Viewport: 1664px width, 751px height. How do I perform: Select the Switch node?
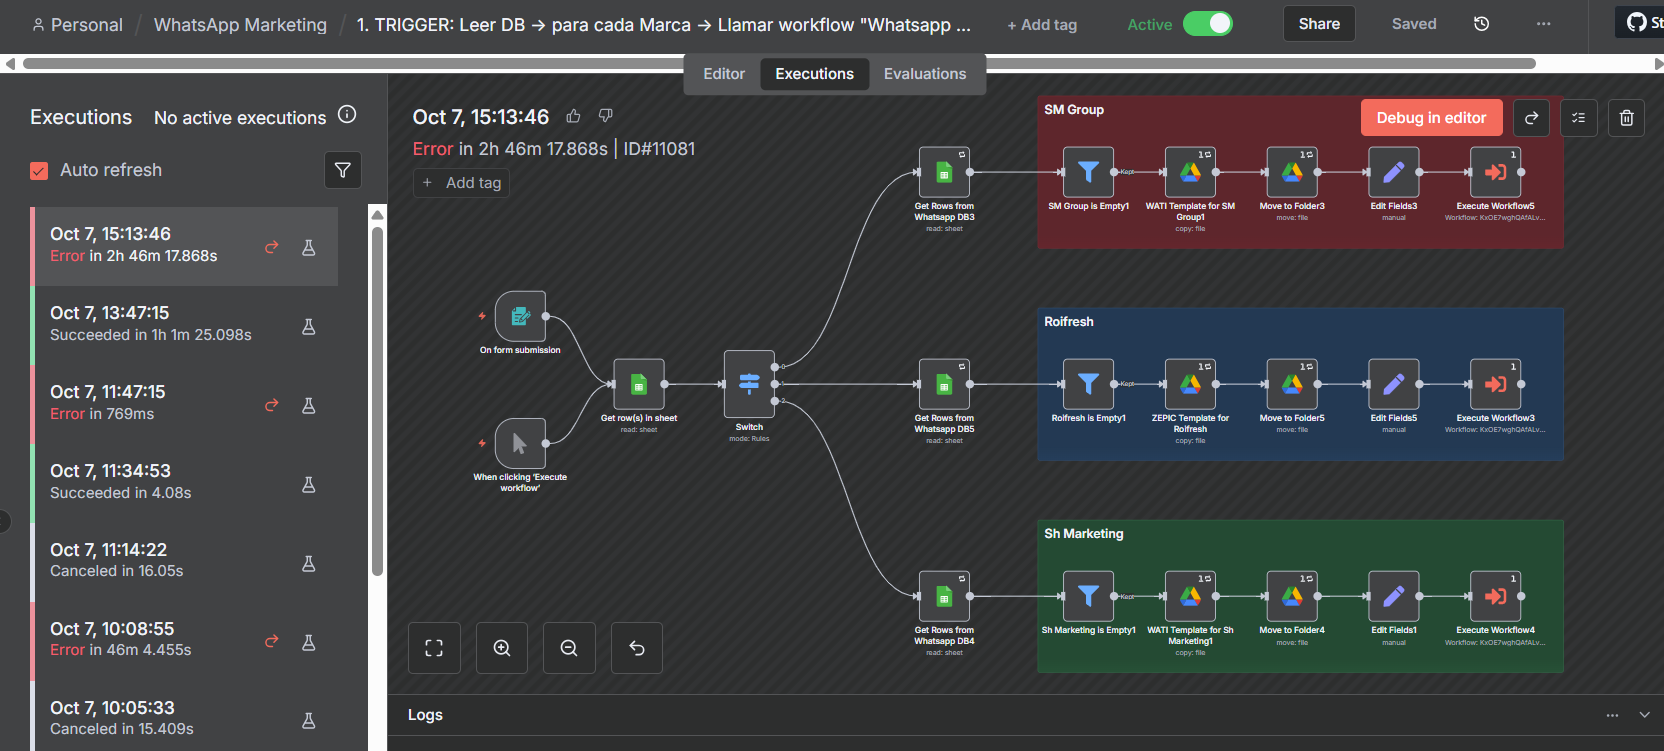[x=749, y=384]
